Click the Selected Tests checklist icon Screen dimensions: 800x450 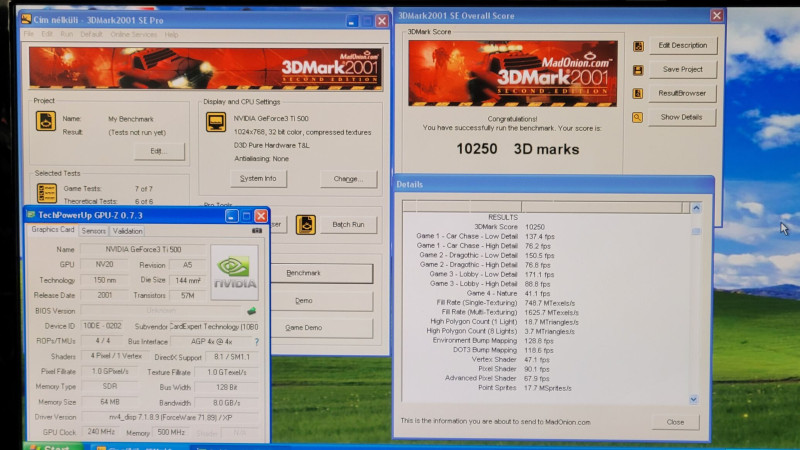click(x=46, y=193)
